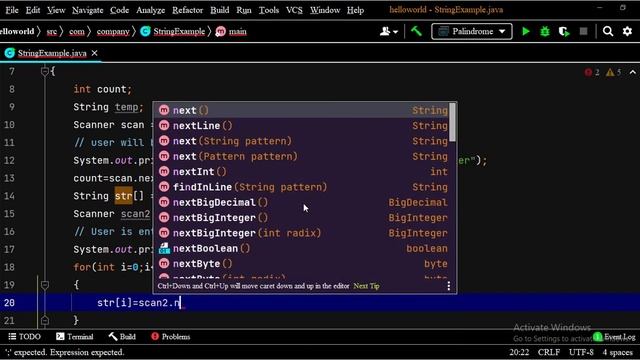The height and width of the screenshot is (360, 640).
Task: Open IDE settings gear icon
Action: (627, 31)
